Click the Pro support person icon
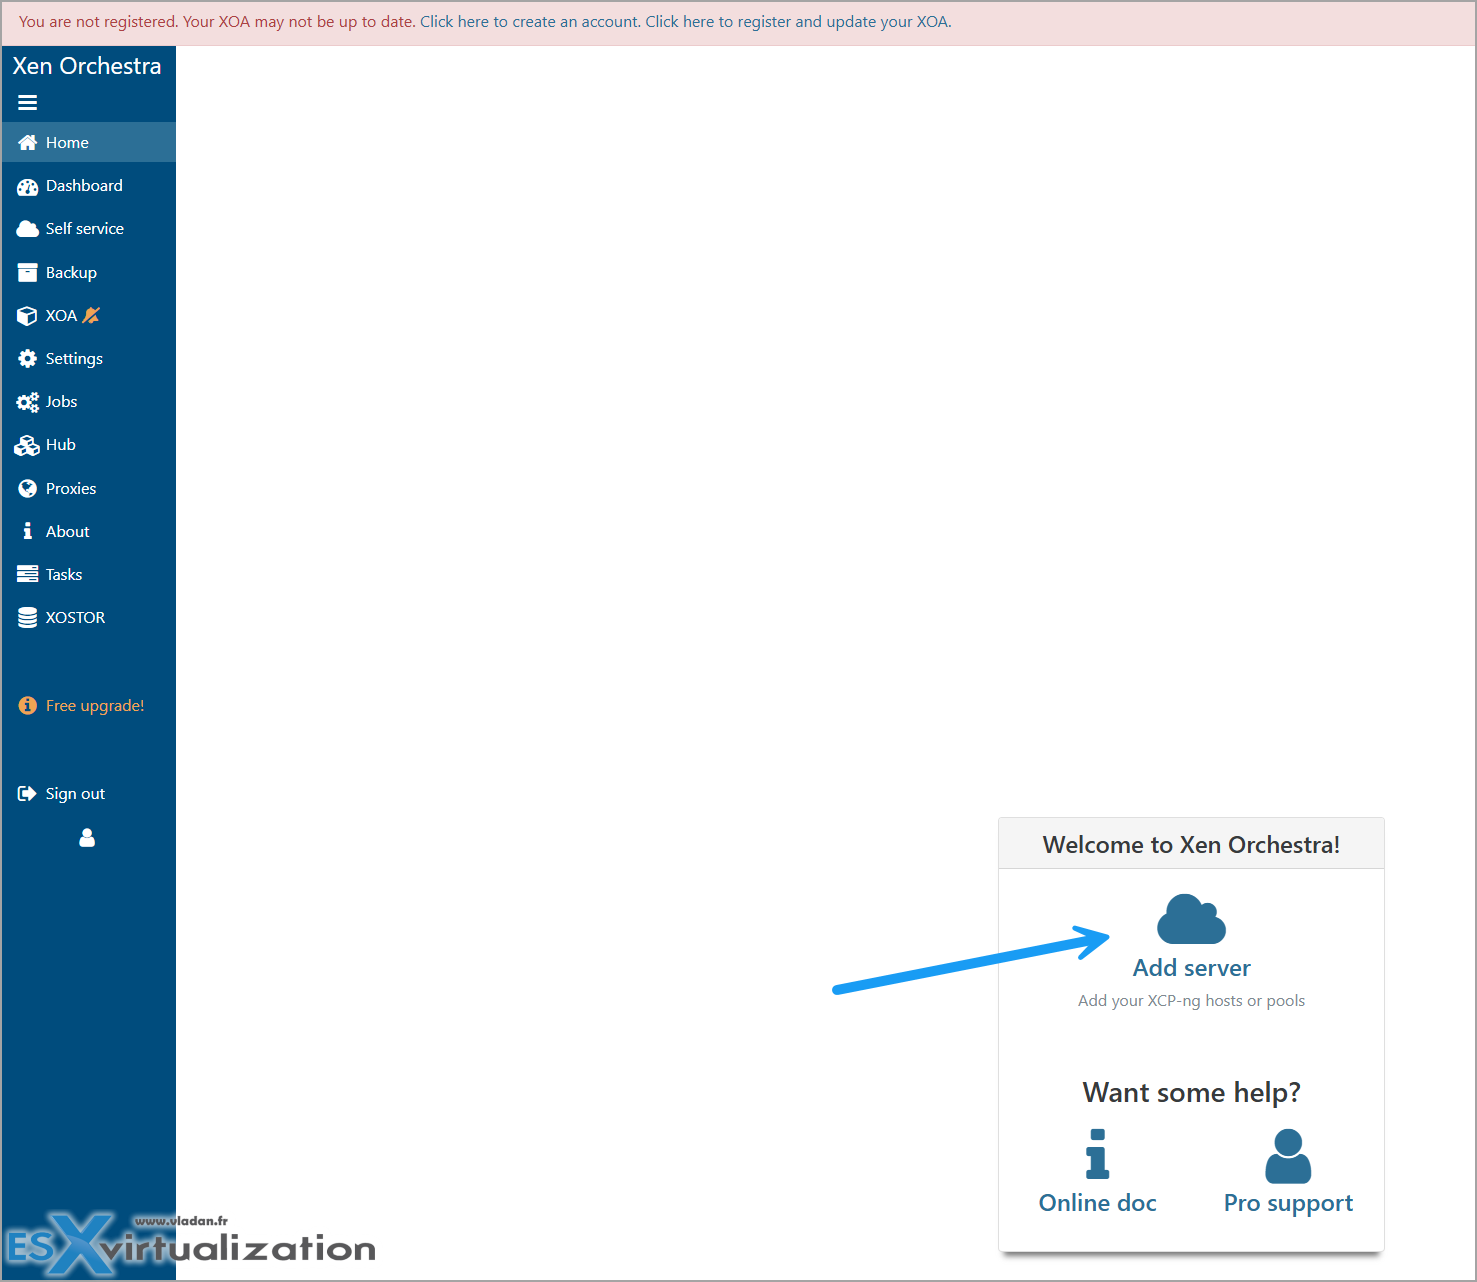The width and height of the screenshot is (1477, 1282). click(1288, 1156)
